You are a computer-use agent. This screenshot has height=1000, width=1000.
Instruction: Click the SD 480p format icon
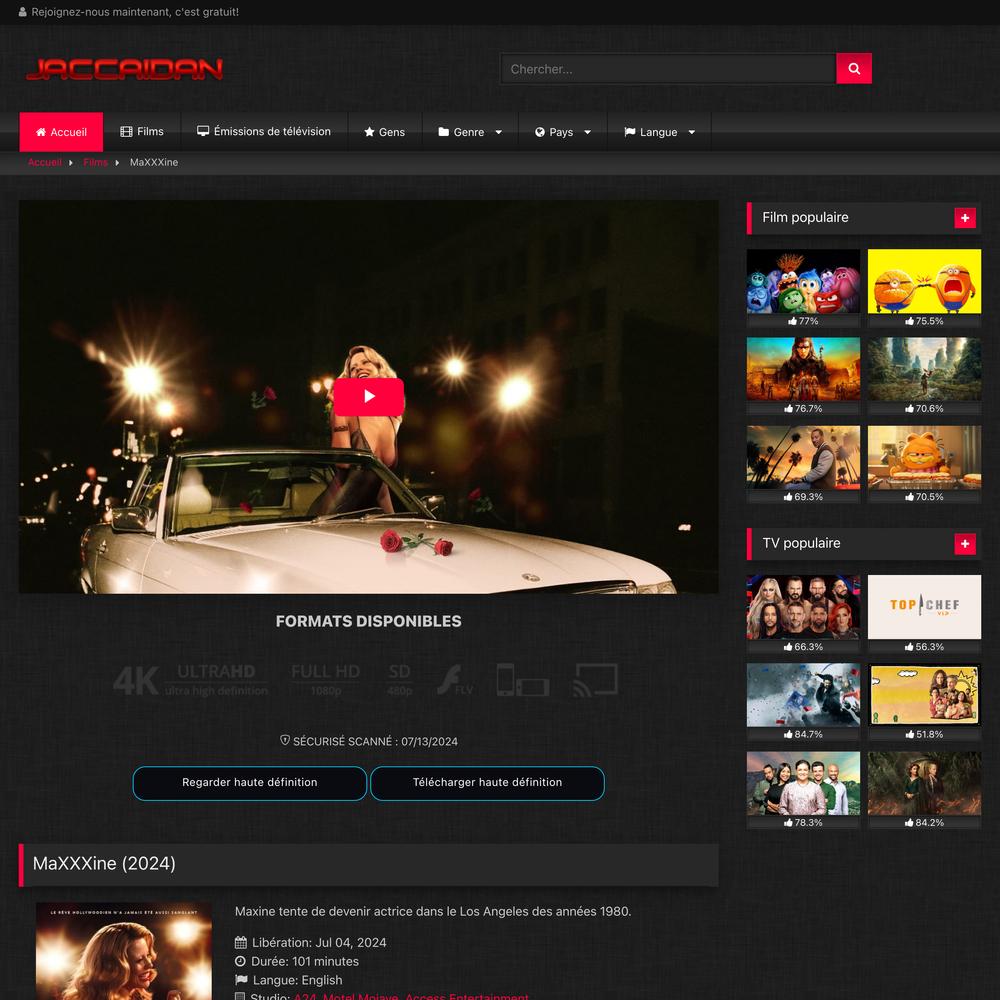(399, 680)
